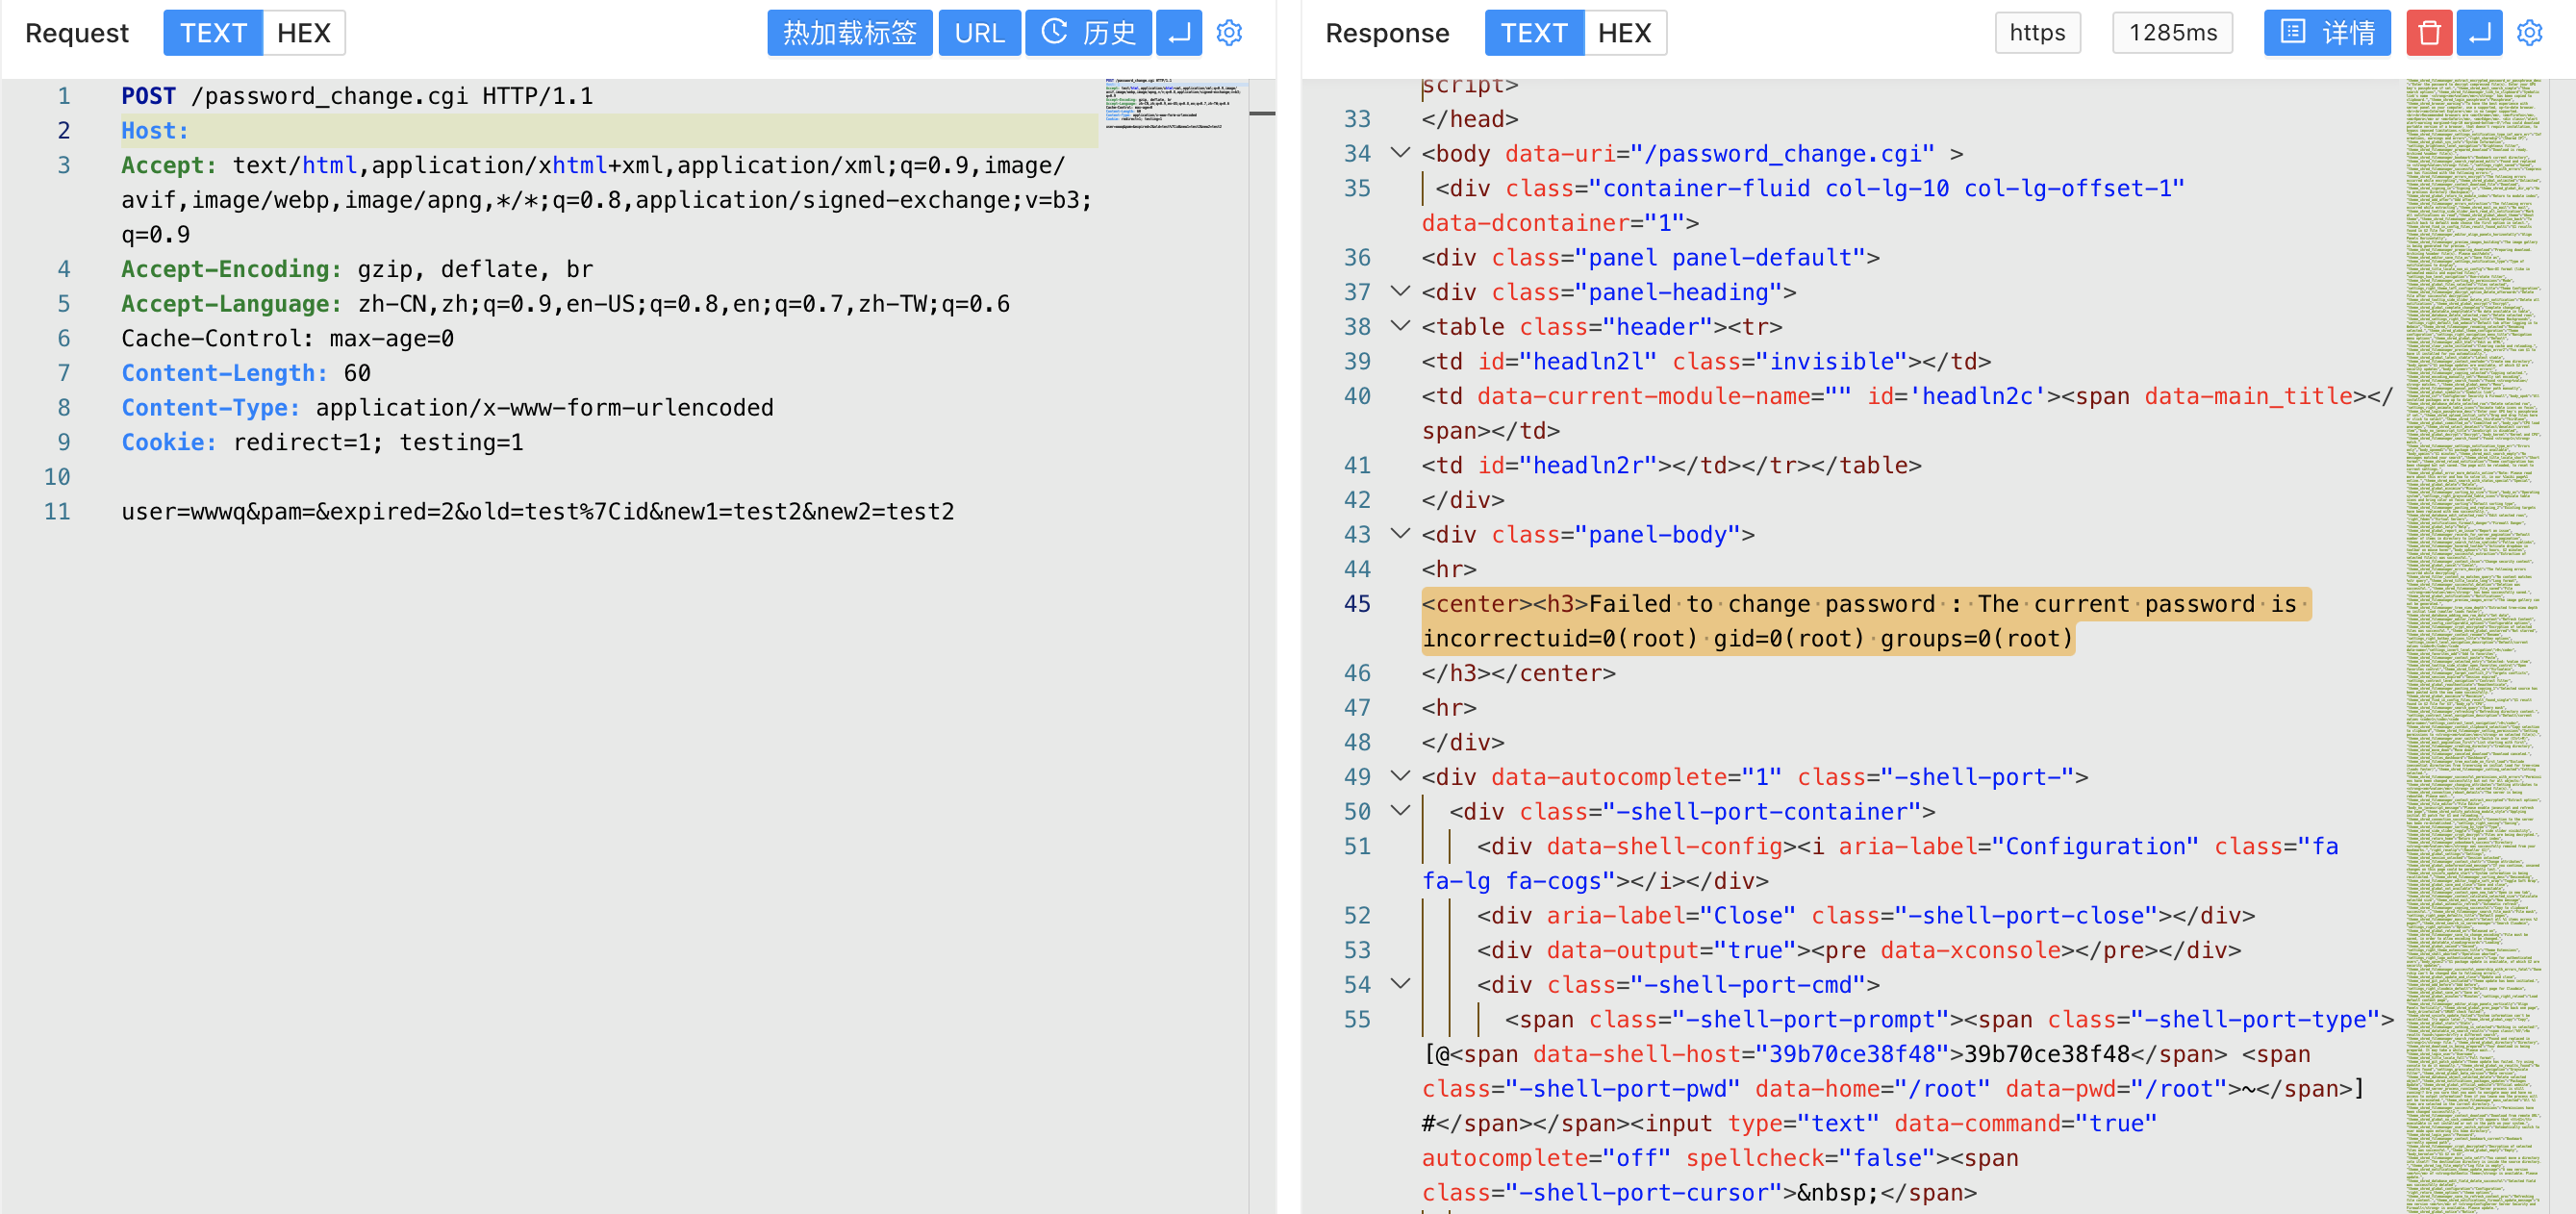Open the 详情 details button
The width and height of the screenshot is (2576, 1214).
tap(2326, 33)
